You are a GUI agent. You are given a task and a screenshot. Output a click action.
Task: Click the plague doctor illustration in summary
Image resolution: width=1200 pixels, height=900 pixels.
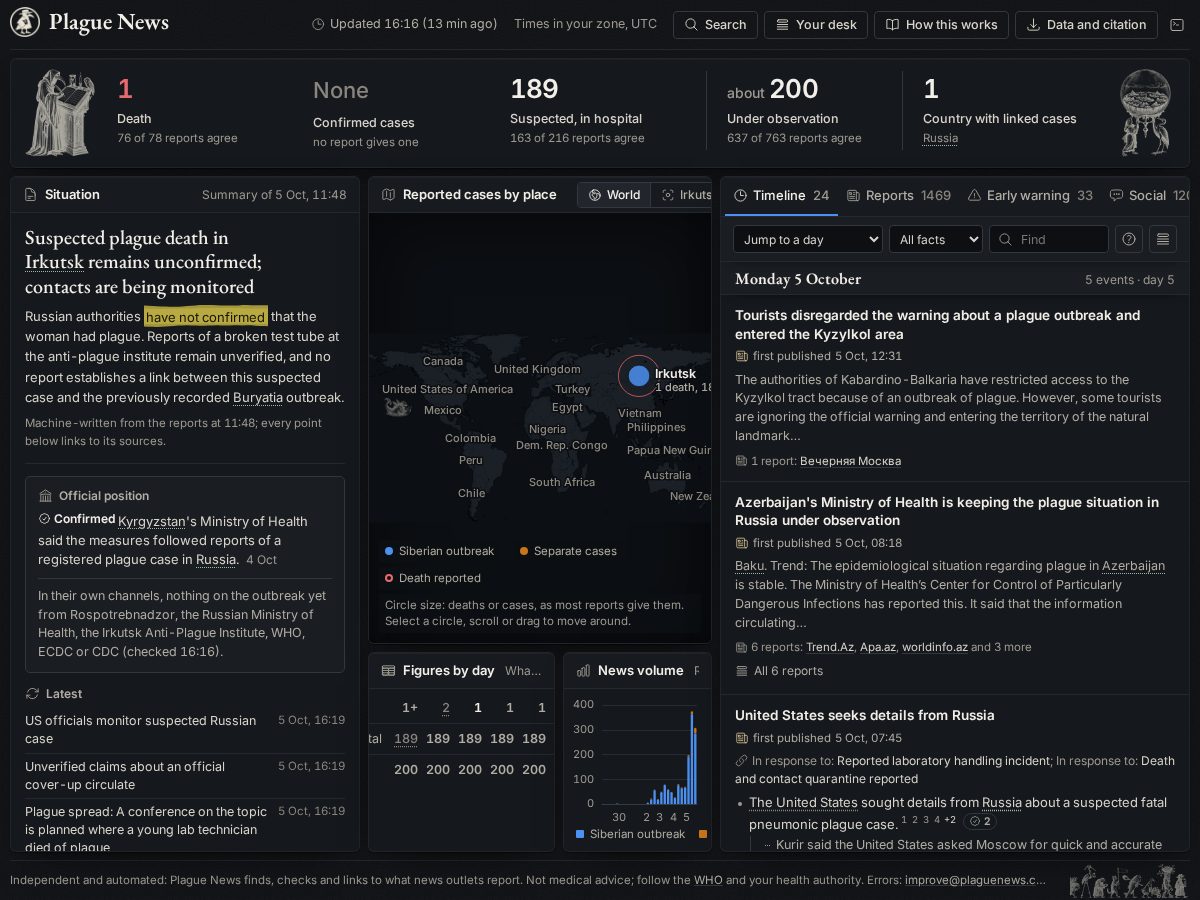pos(59,112)
